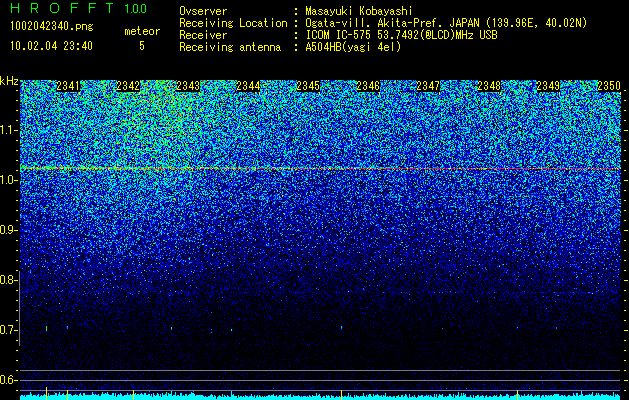Click the 1.1 frequency axis label

pos(8,130)
